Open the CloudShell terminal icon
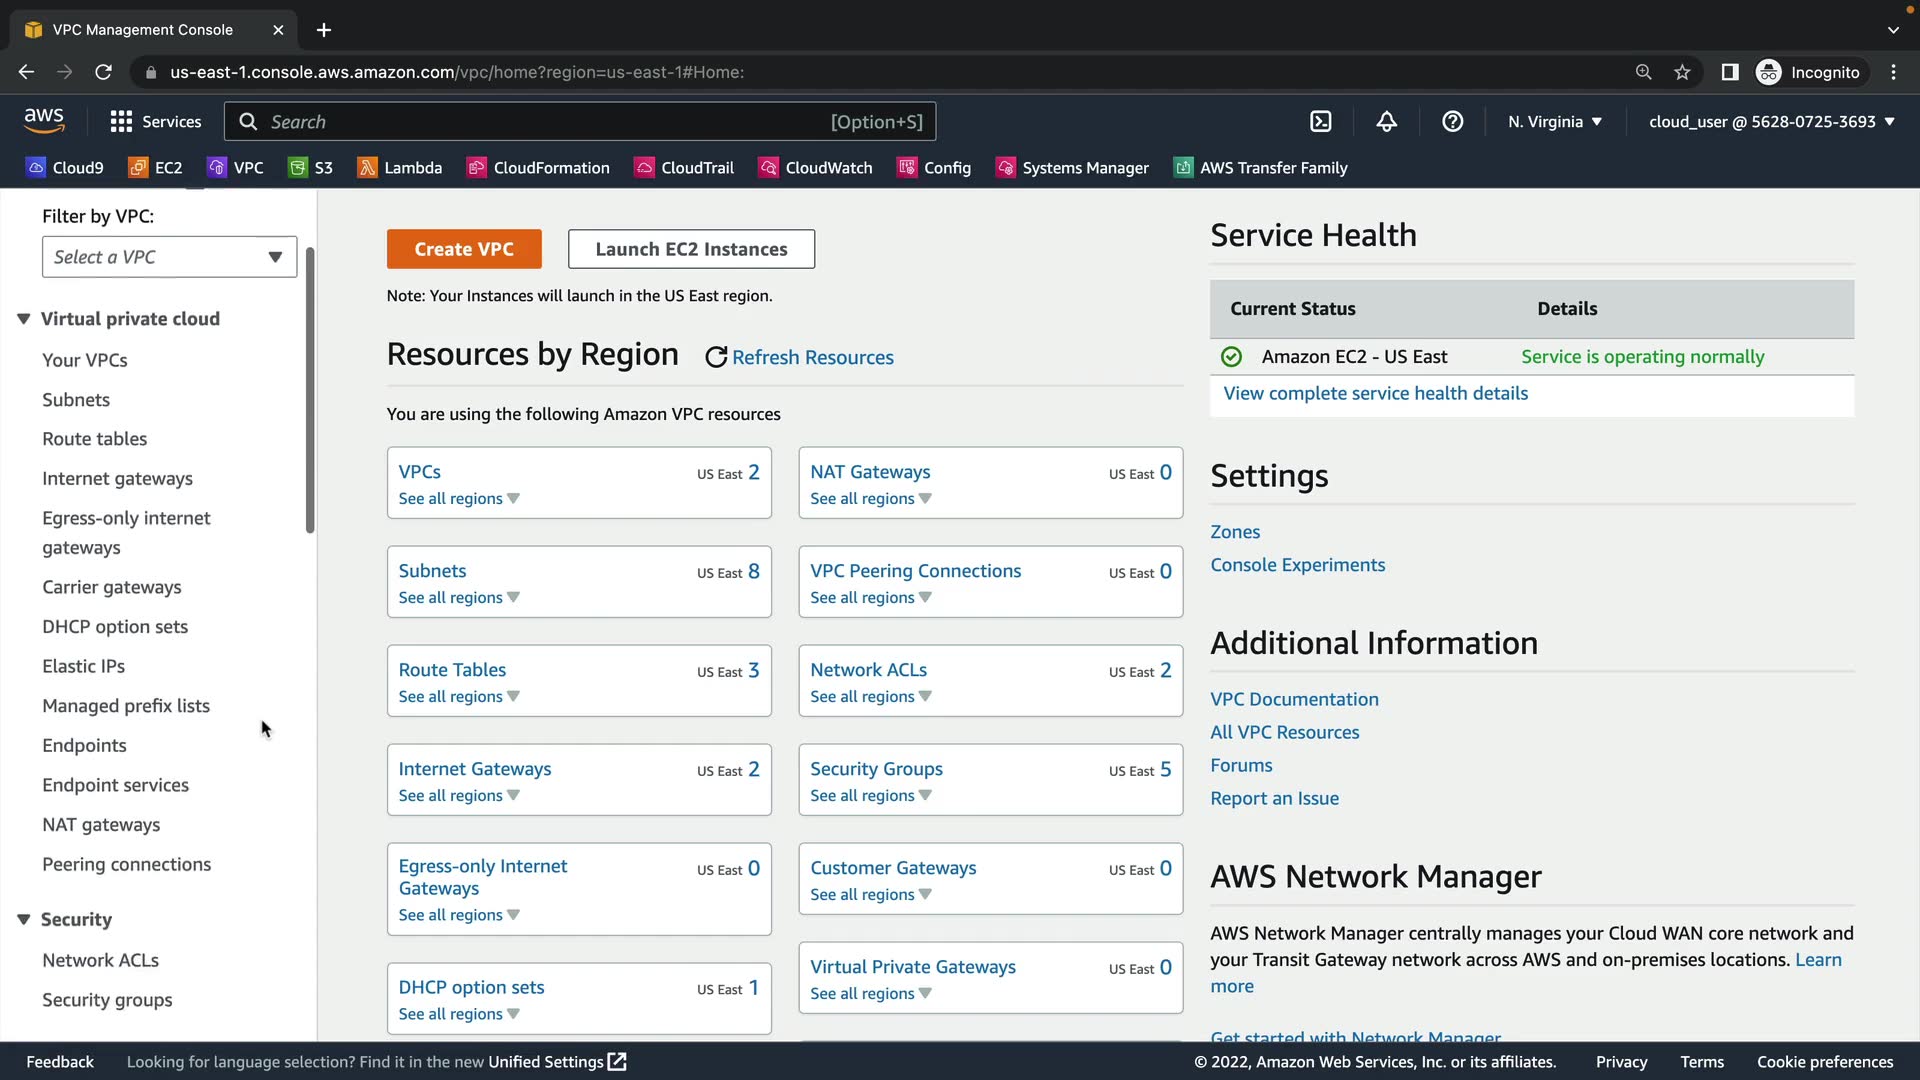The width and height of the screenshot is (1920, 1080). pos(1320,122)
